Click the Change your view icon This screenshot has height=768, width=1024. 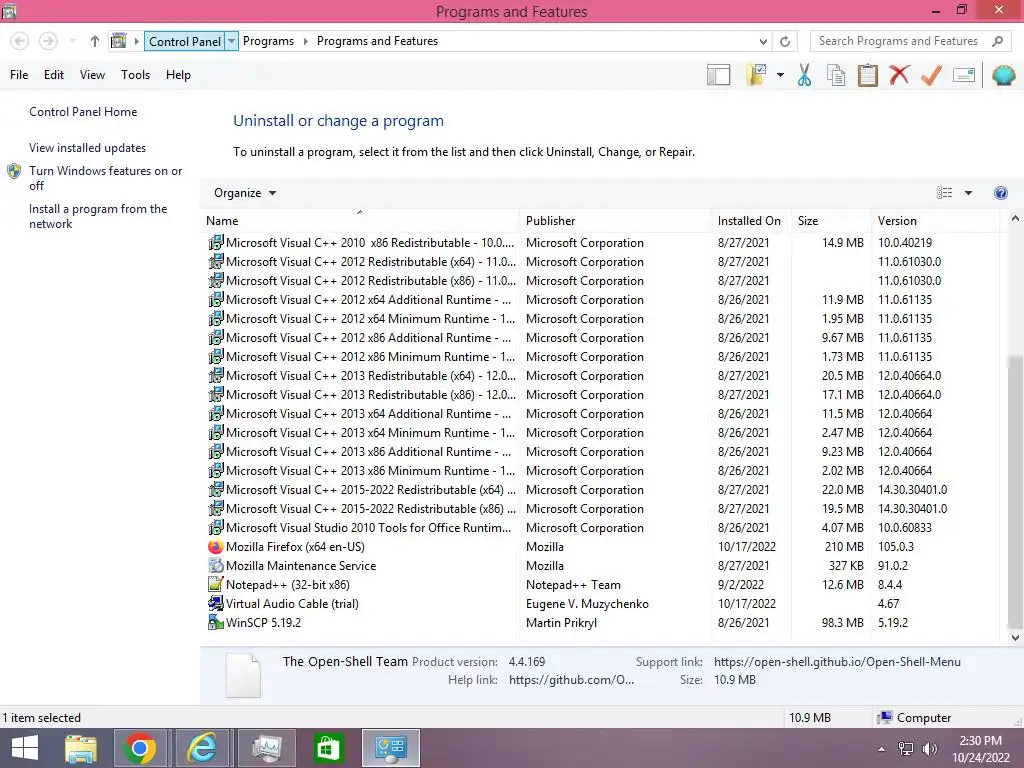944,193
